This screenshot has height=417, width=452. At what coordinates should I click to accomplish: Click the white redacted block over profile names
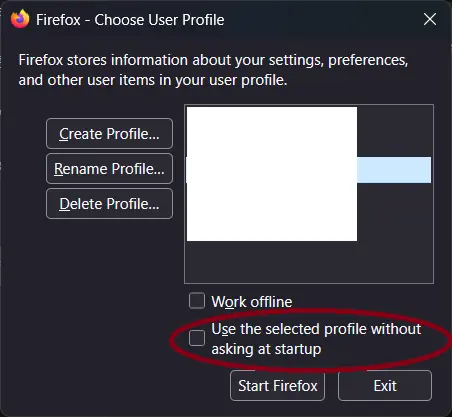click(x=272, y=174)
